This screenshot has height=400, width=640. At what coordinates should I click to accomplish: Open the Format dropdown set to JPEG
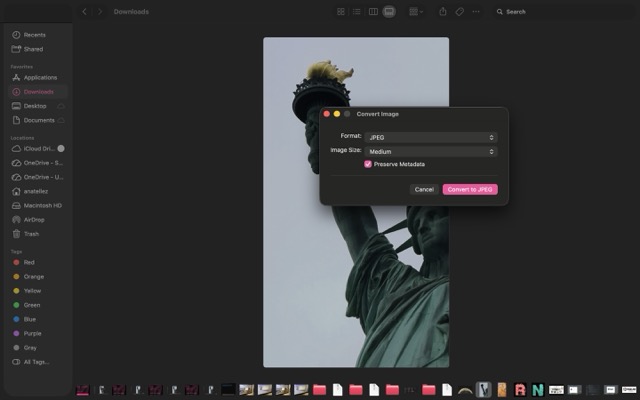pos(431,138)
